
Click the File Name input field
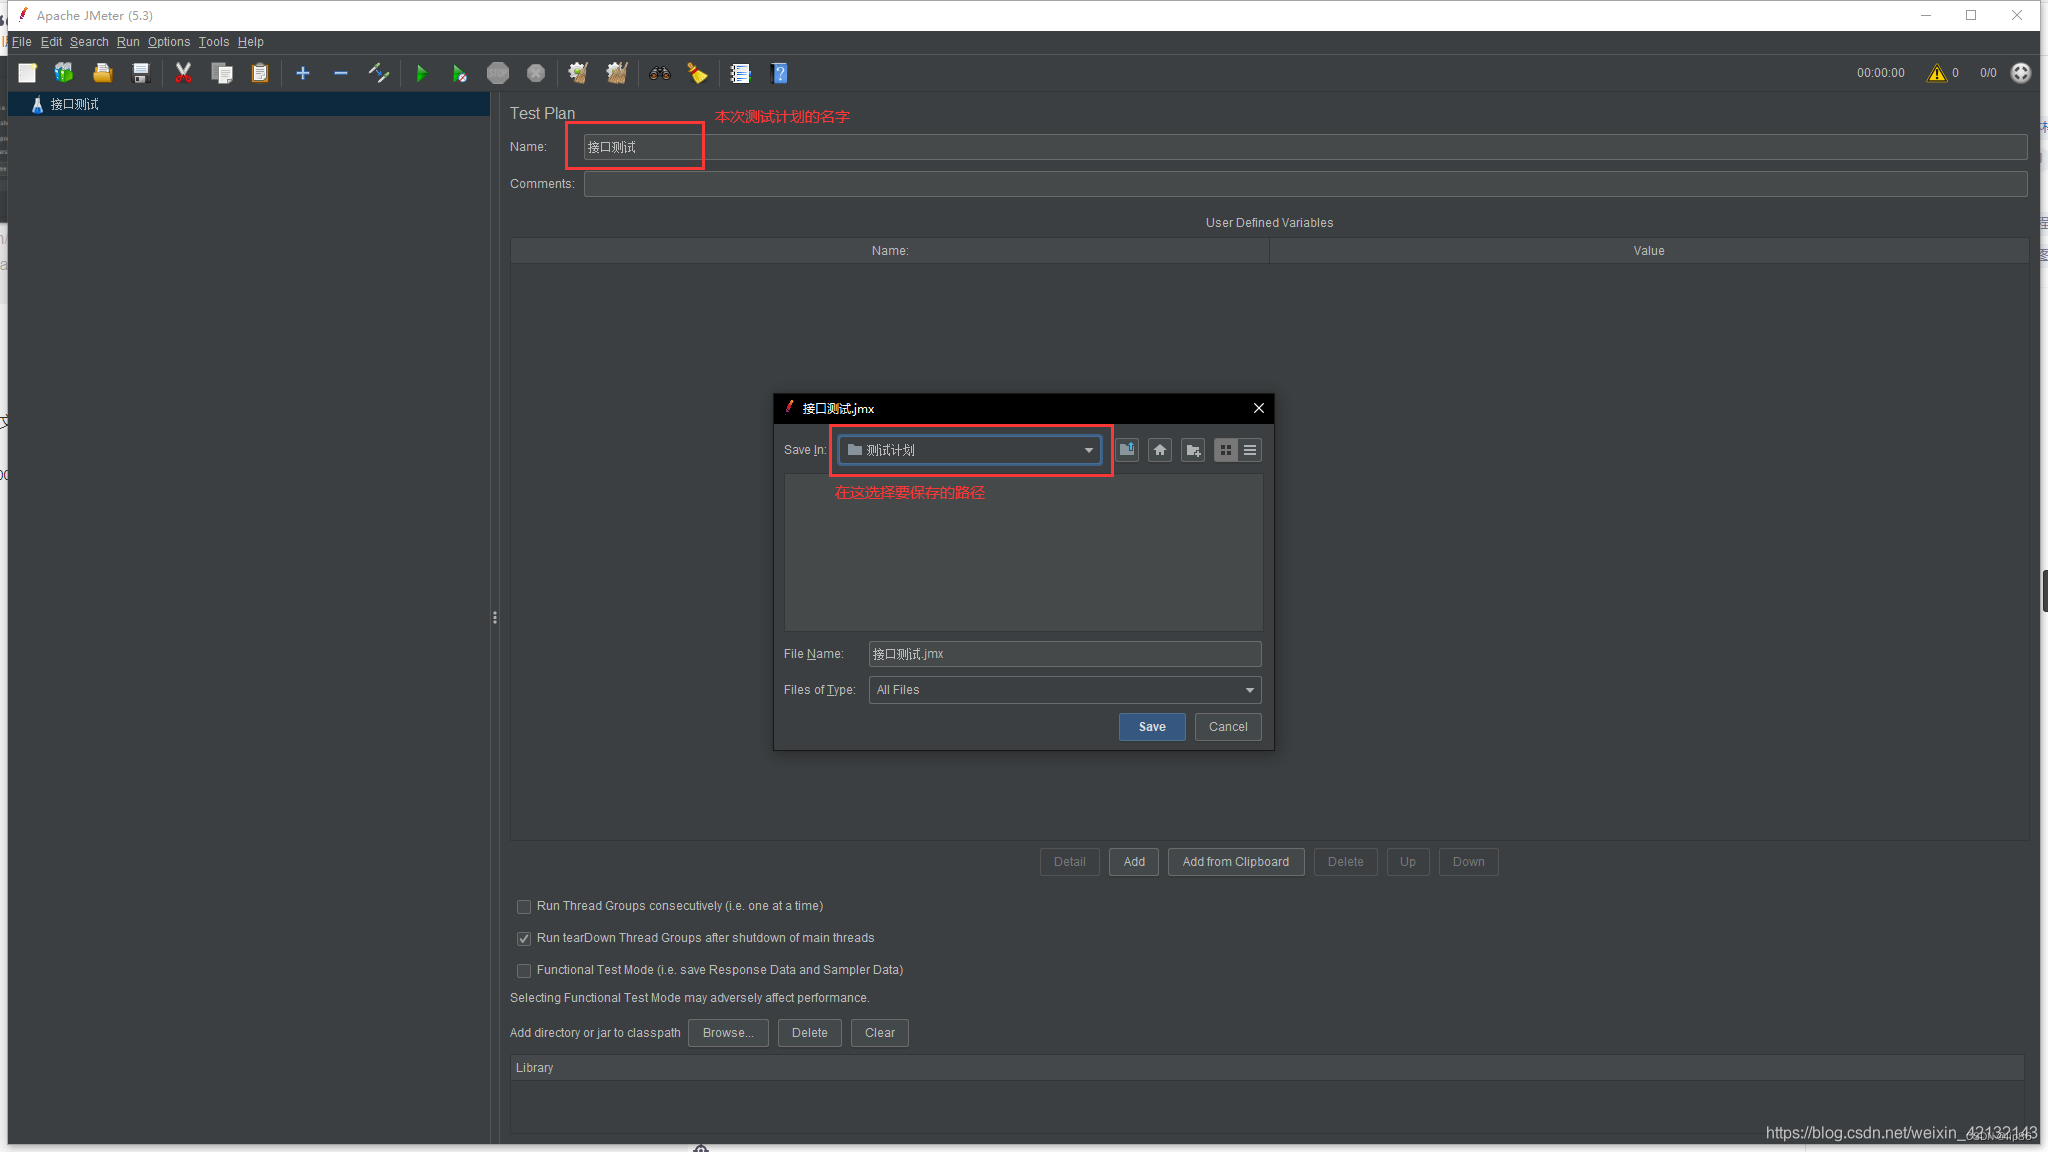1064,654
